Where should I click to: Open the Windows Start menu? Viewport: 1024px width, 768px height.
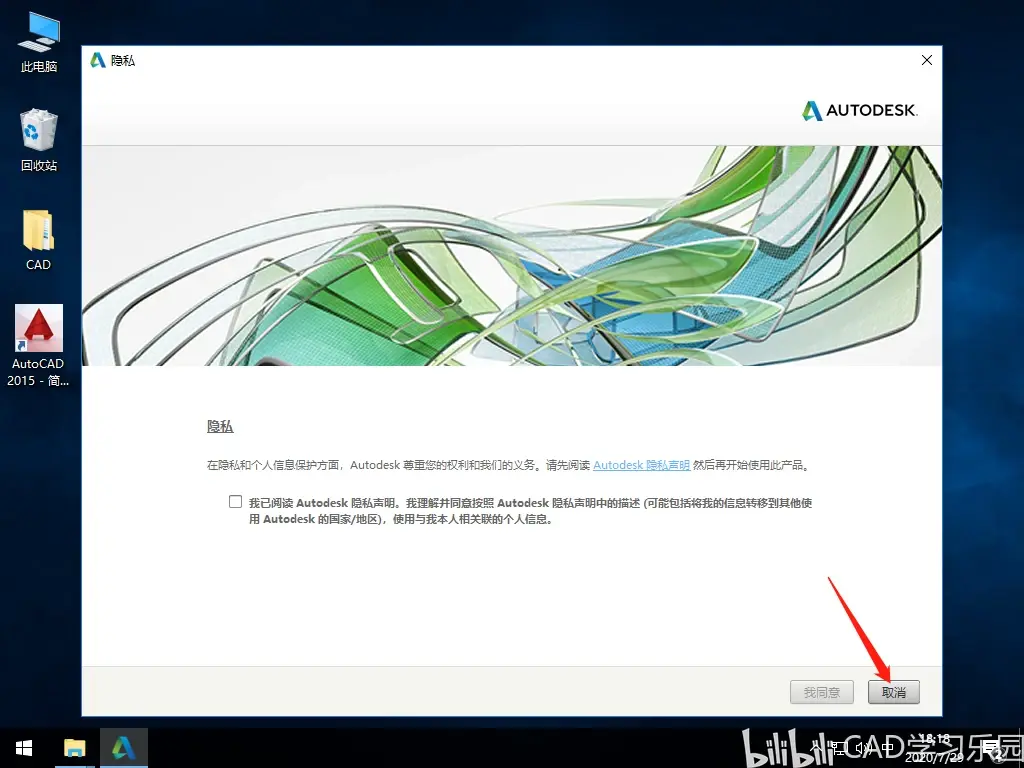point(24,748)
